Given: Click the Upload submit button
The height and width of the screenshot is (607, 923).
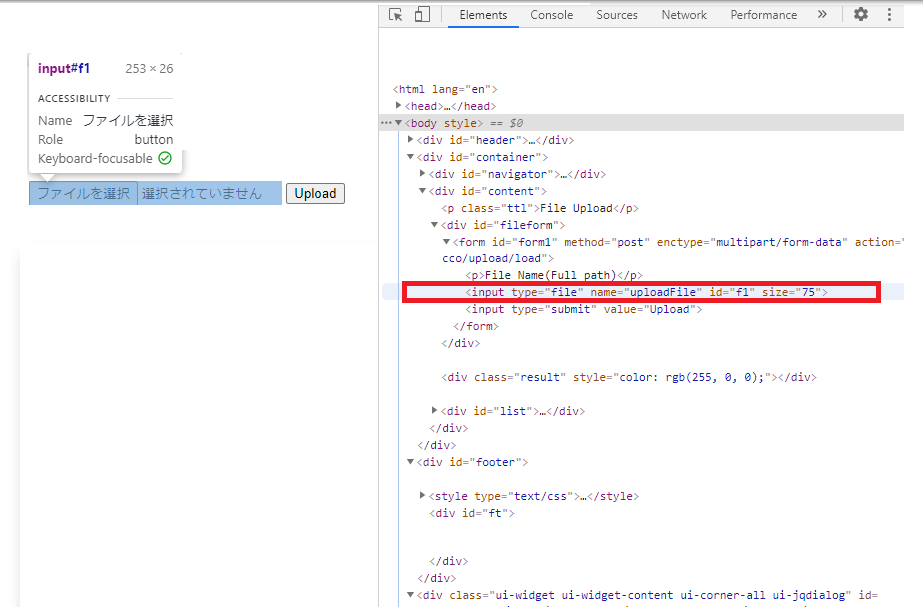Looking at the screenshot, I should pyautogui.click(x=316, y=194).
